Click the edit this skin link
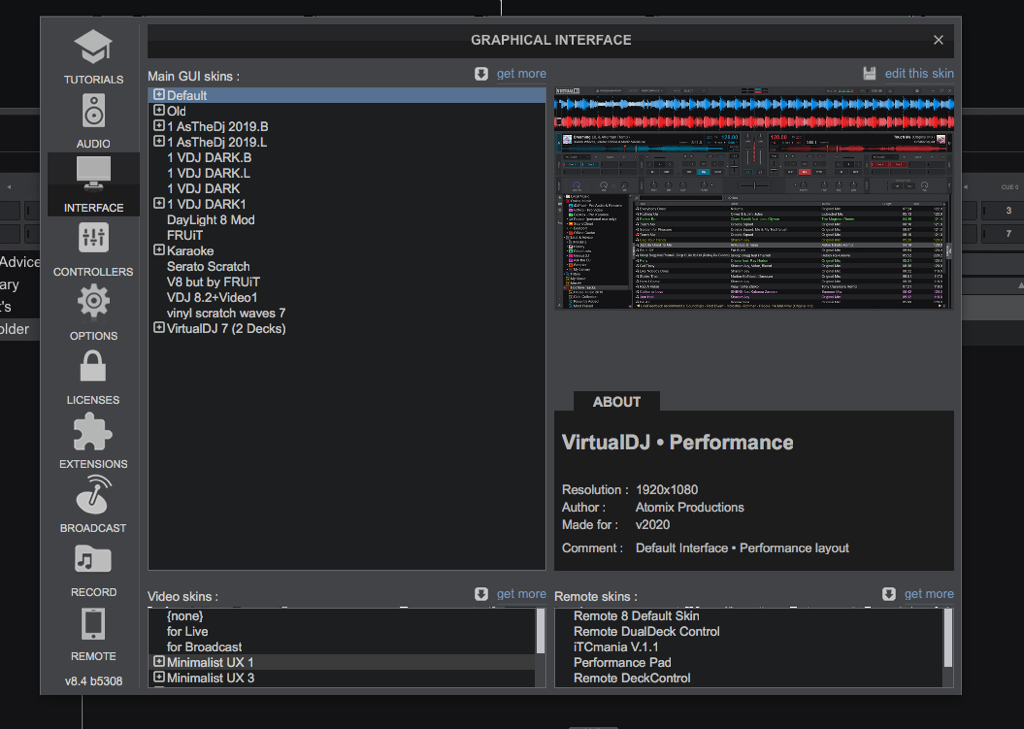This screenshot has width=1024, height=729. (919, 73)
